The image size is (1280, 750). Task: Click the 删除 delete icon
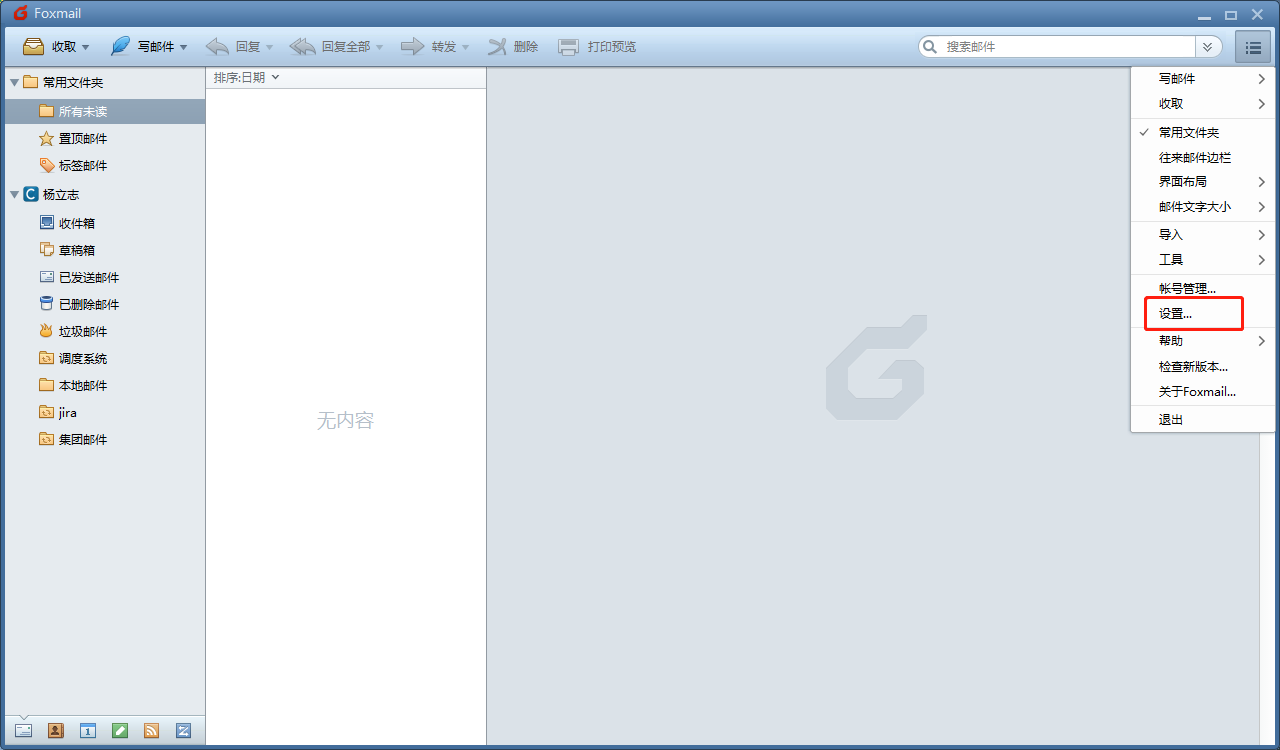(x=498, y=46)
